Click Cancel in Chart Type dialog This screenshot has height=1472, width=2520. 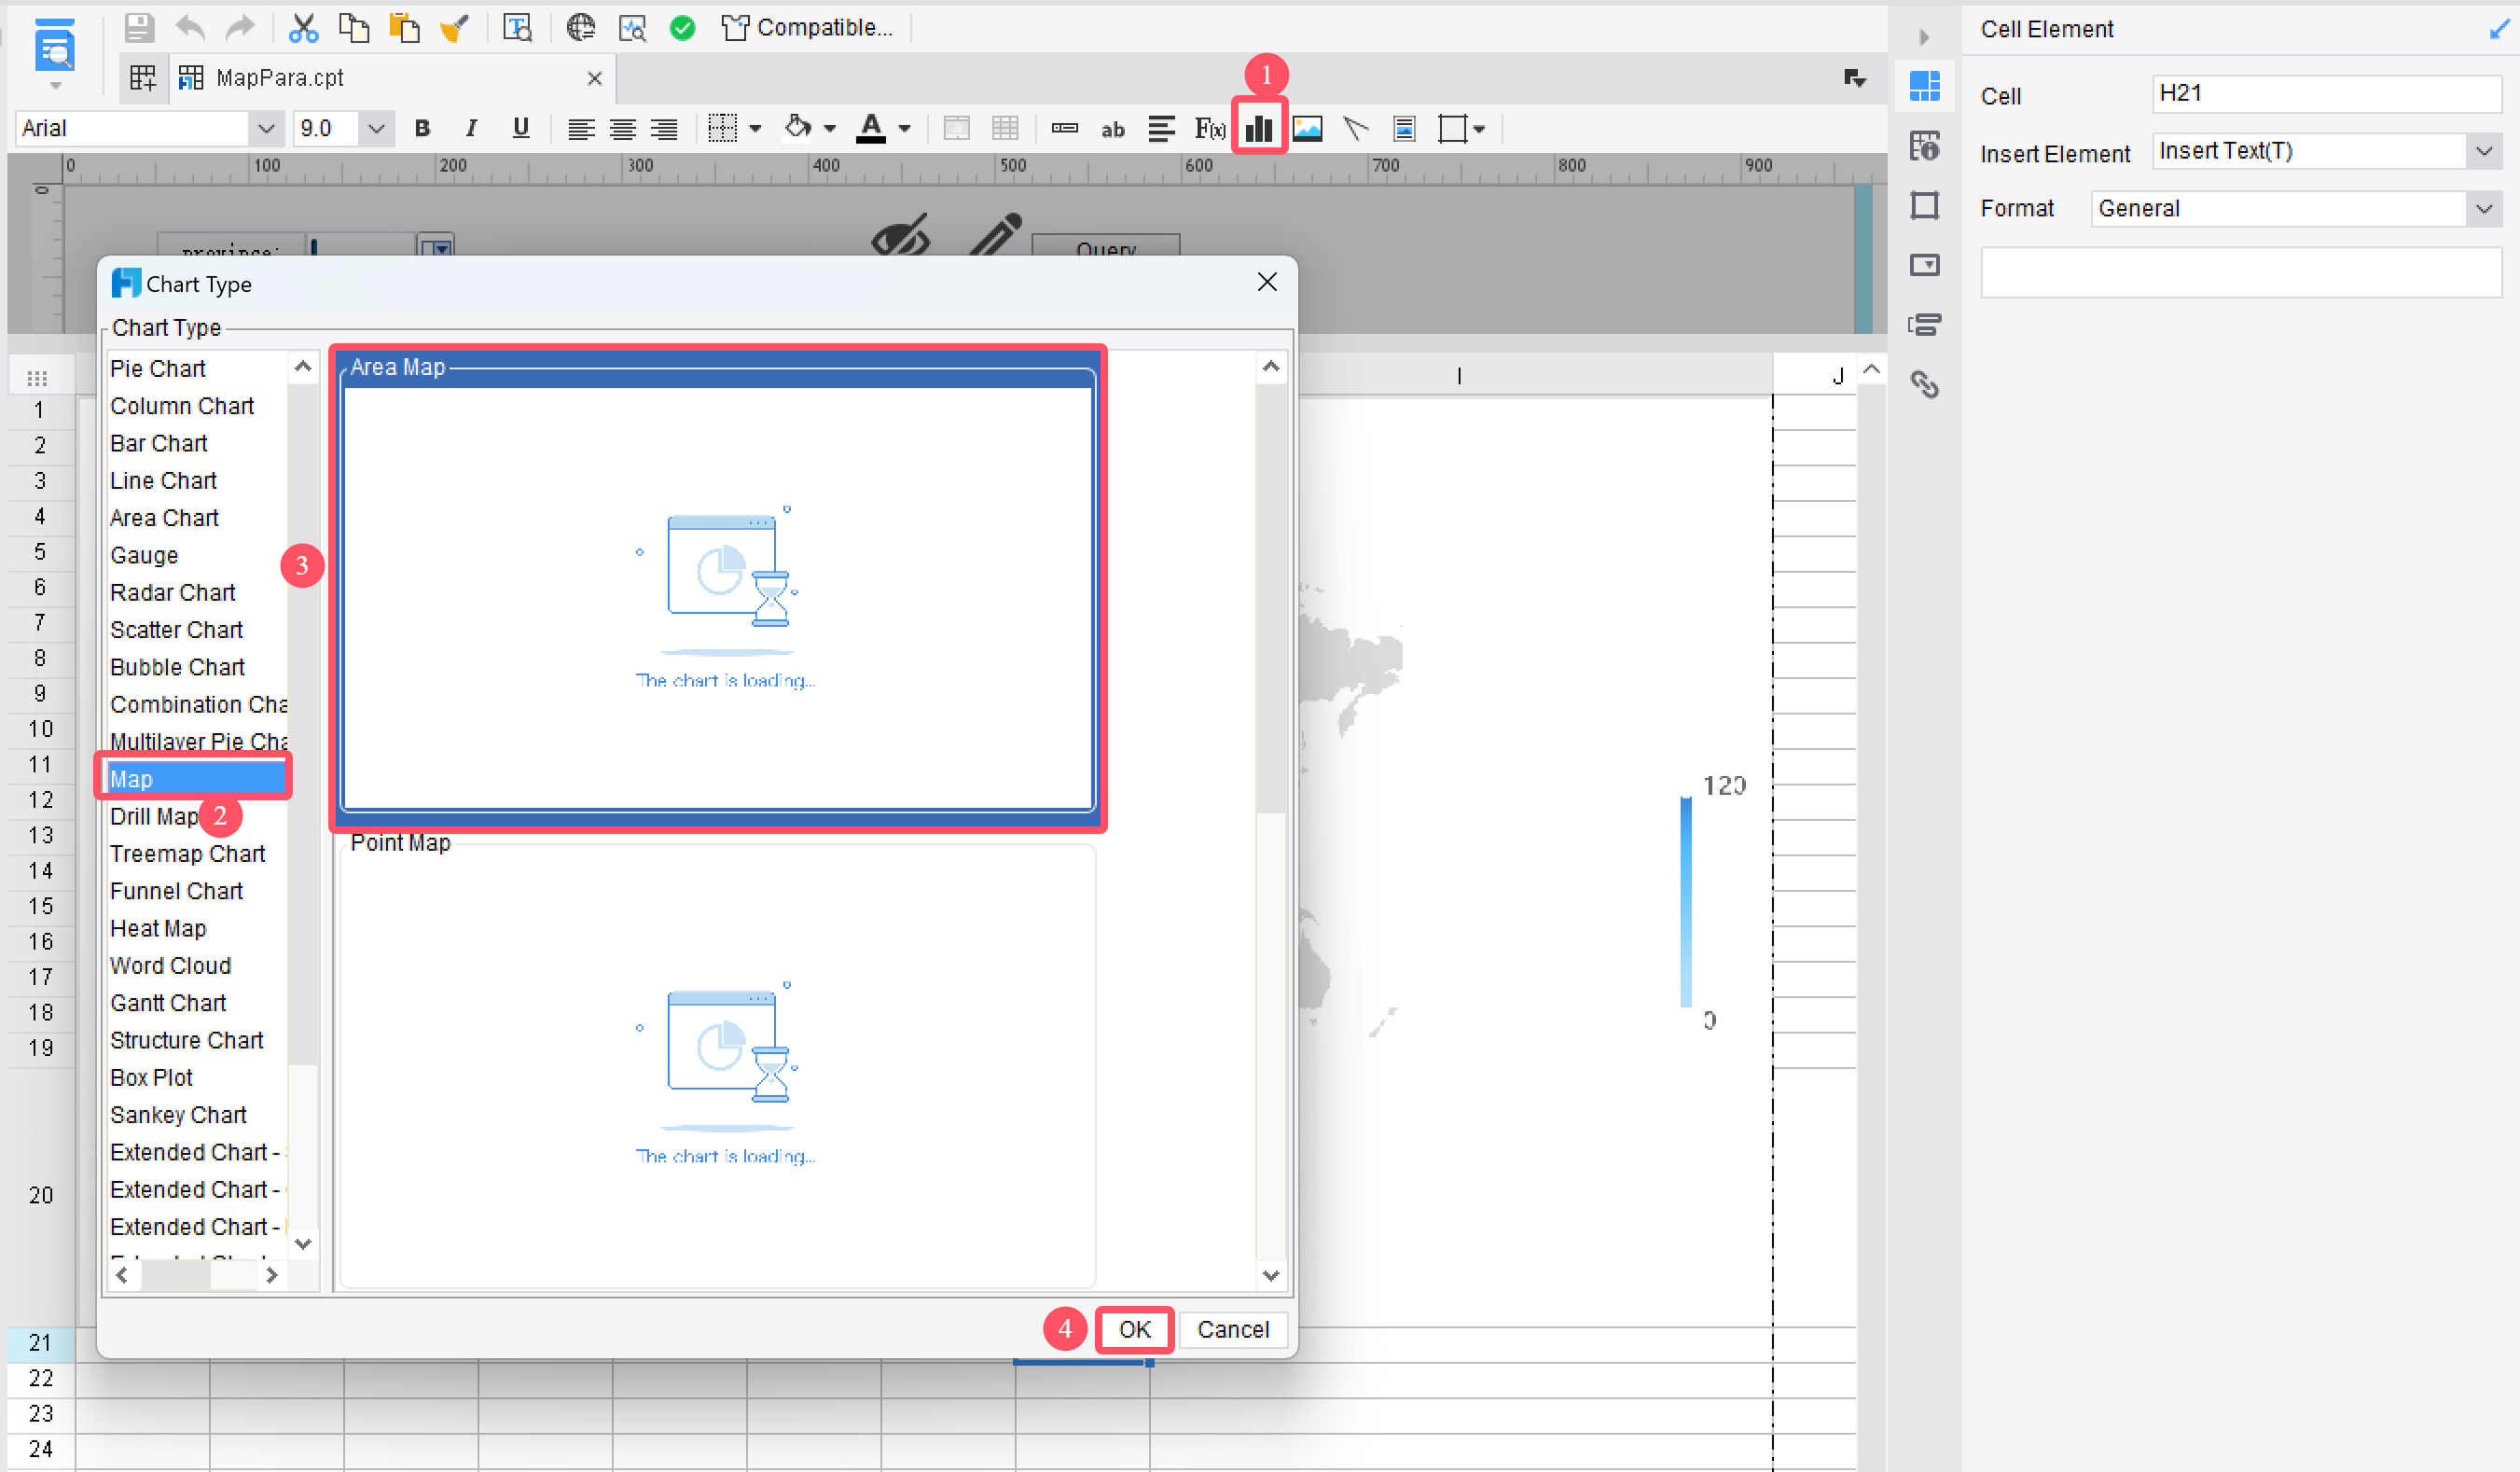(x=1233, y=1329)
